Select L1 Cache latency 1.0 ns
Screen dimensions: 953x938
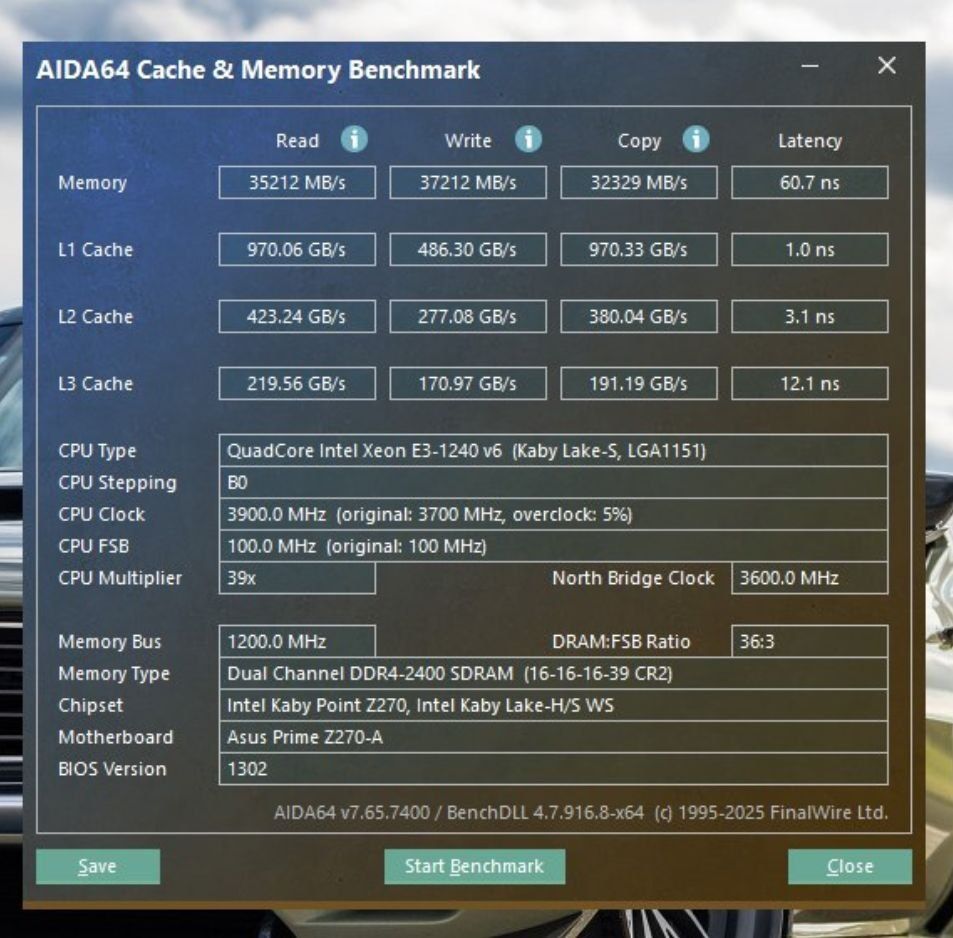pyautogui.click(x=810, y=249)
